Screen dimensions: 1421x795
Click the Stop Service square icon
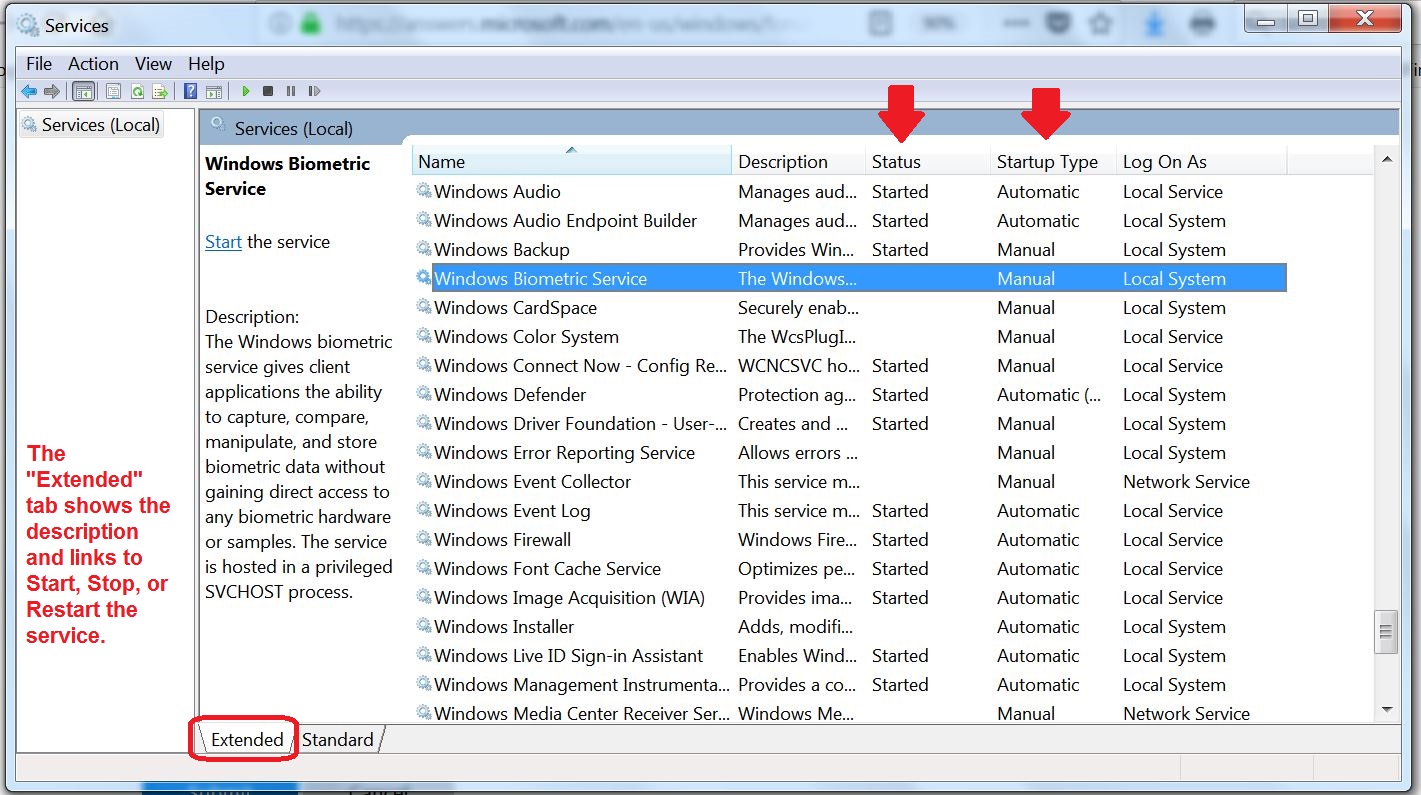(x=268, y=91)
